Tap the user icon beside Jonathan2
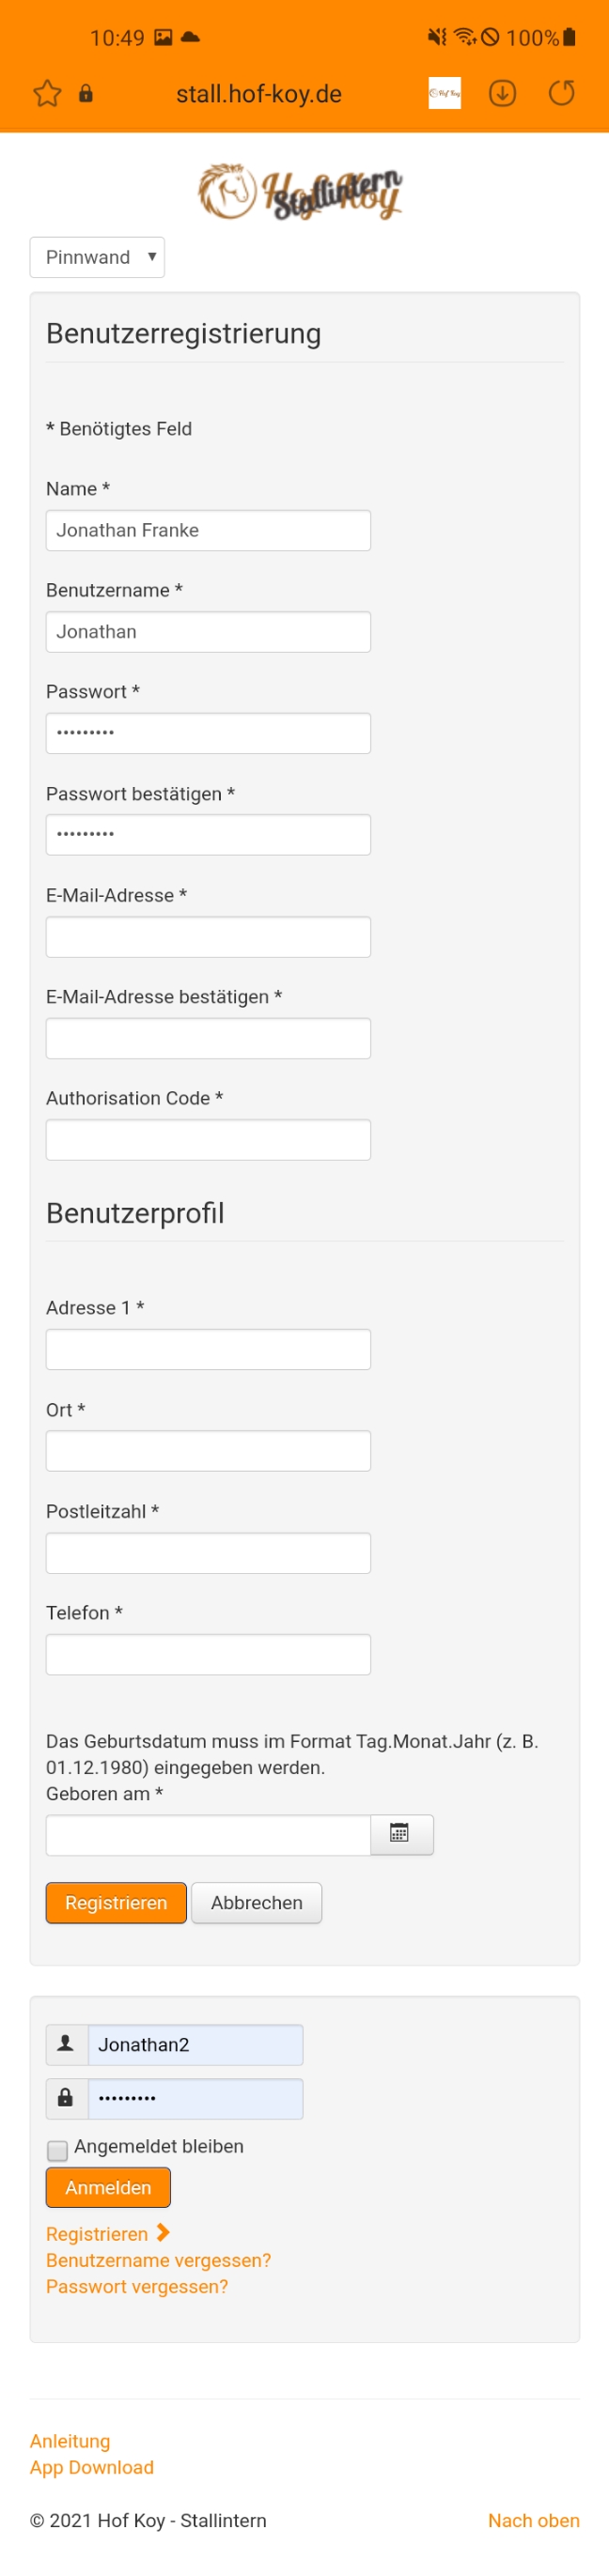The height and width of the screenshot is (2576, 609). [x=66, y=2044]
